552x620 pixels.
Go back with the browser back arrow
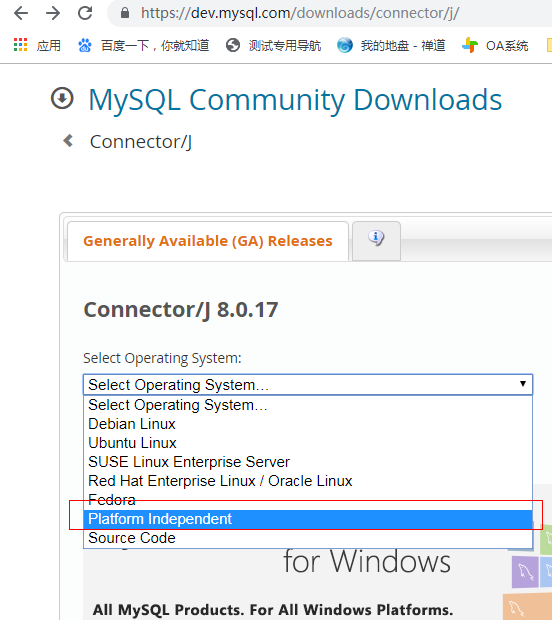[21, 13]
